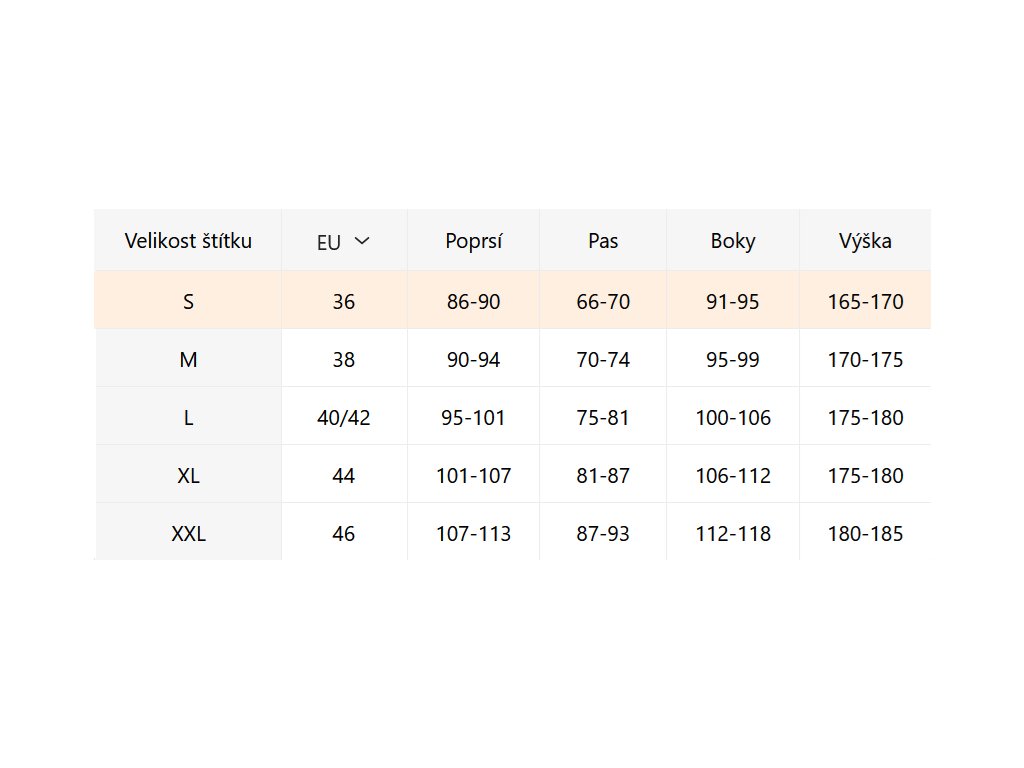The image size is (1024, 768).
Task: Click EU size 46 cell
Action: click(343, 533)
